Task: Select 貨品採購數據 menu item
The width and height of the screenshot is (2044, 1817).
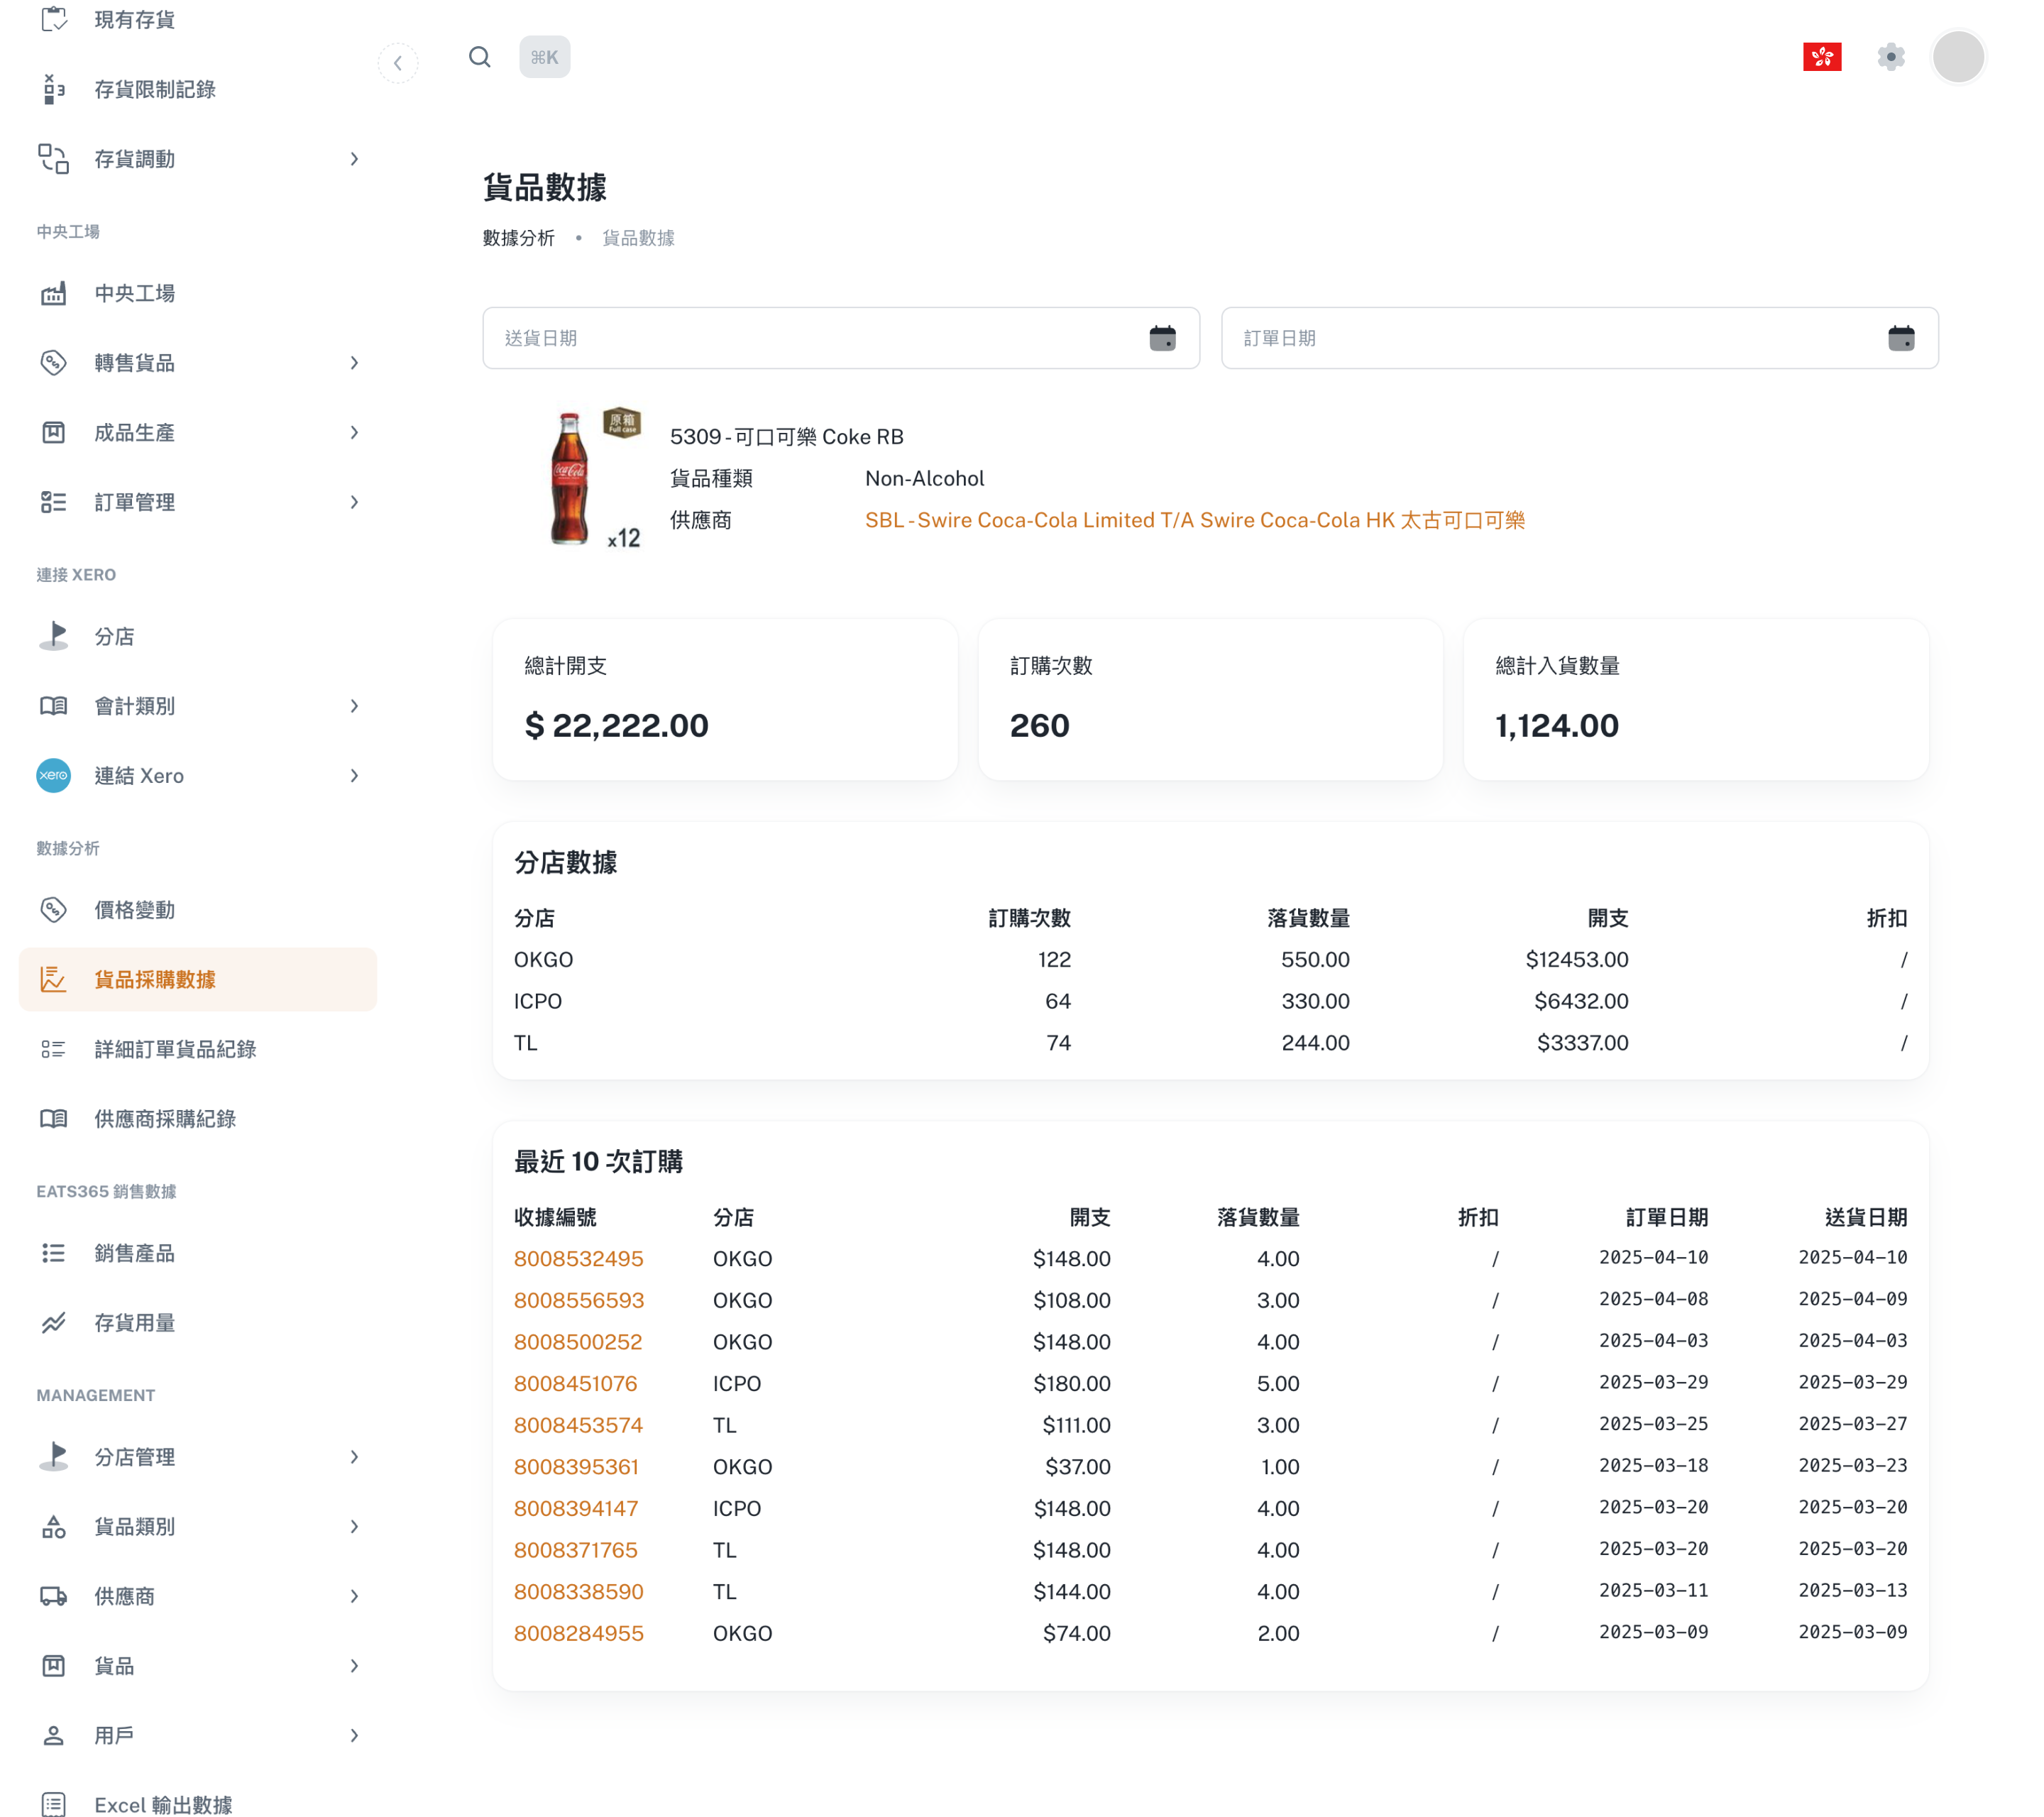Action: (x=198, y=979)
